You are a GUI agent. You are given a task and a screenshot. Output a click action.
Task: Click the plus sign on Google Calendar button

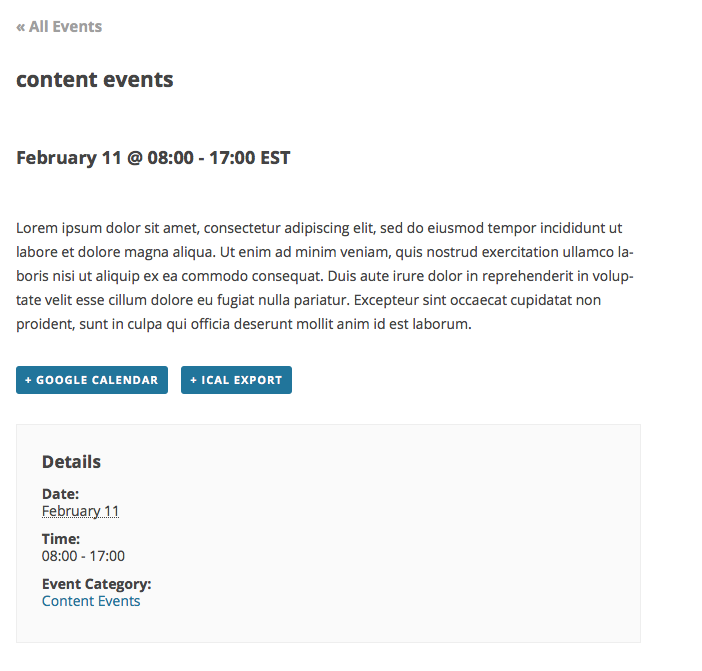(x=29, y=380)
